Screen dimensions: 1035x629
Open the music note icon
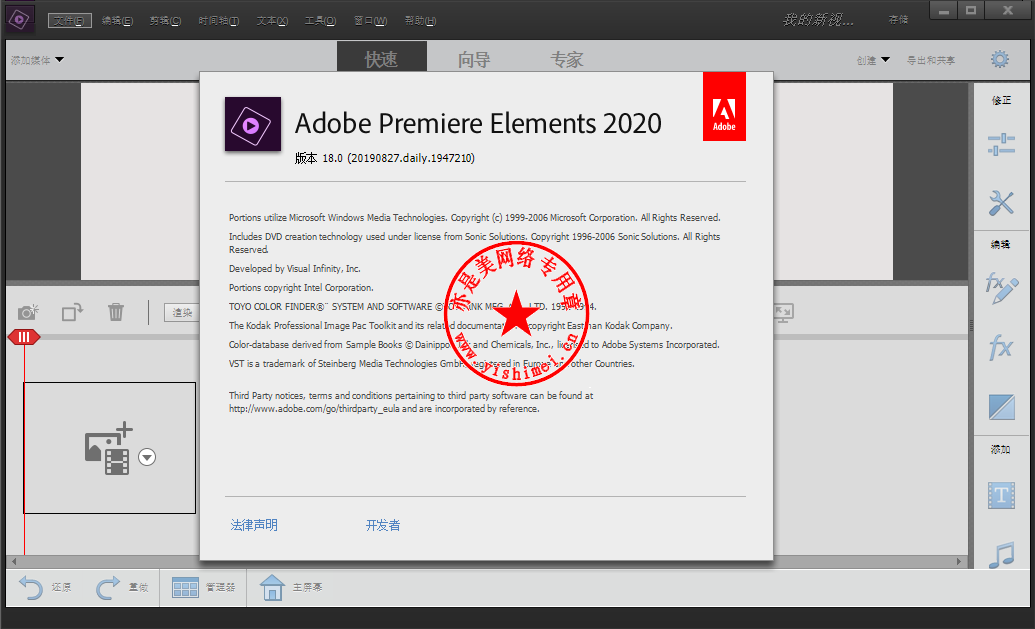(1001, 554)
